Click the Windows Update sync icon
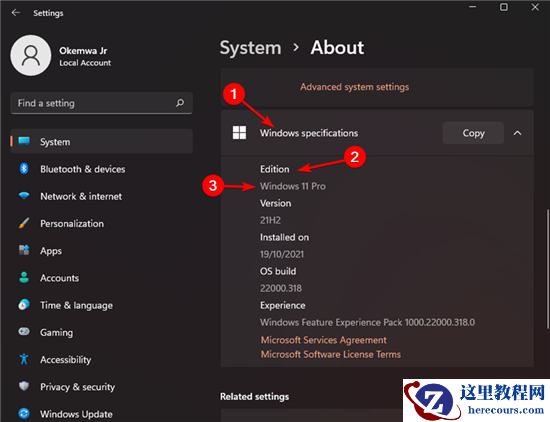Screen dimensions: 550x422 [x=24, y=414]
